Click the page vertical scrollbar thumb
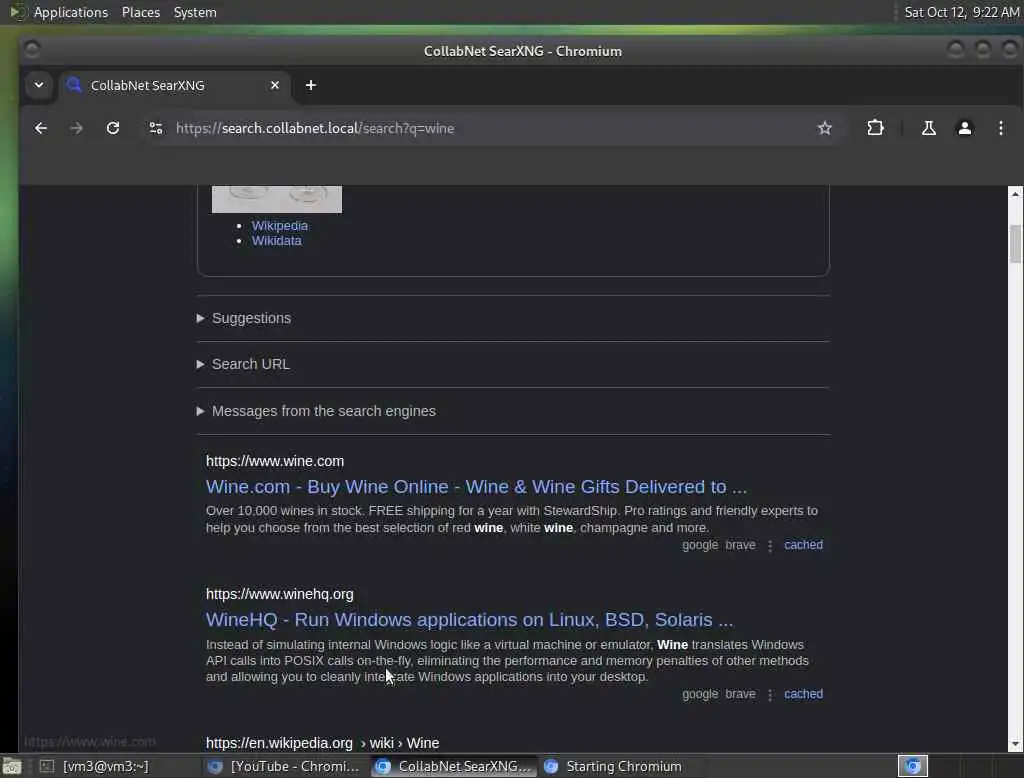Viewport: 1024px width, 778px height. pyautogui.click(x=1015, y=243)
